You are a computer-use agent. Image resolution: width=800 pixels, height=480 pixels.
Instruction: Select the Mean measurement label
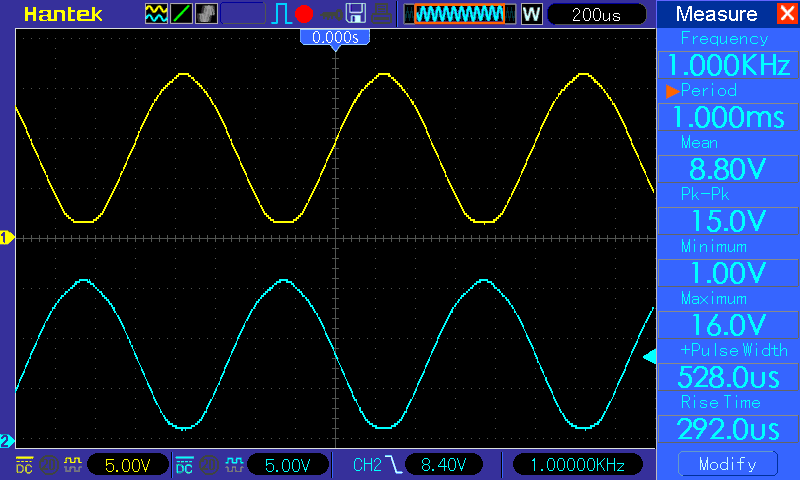pos(699,143)
